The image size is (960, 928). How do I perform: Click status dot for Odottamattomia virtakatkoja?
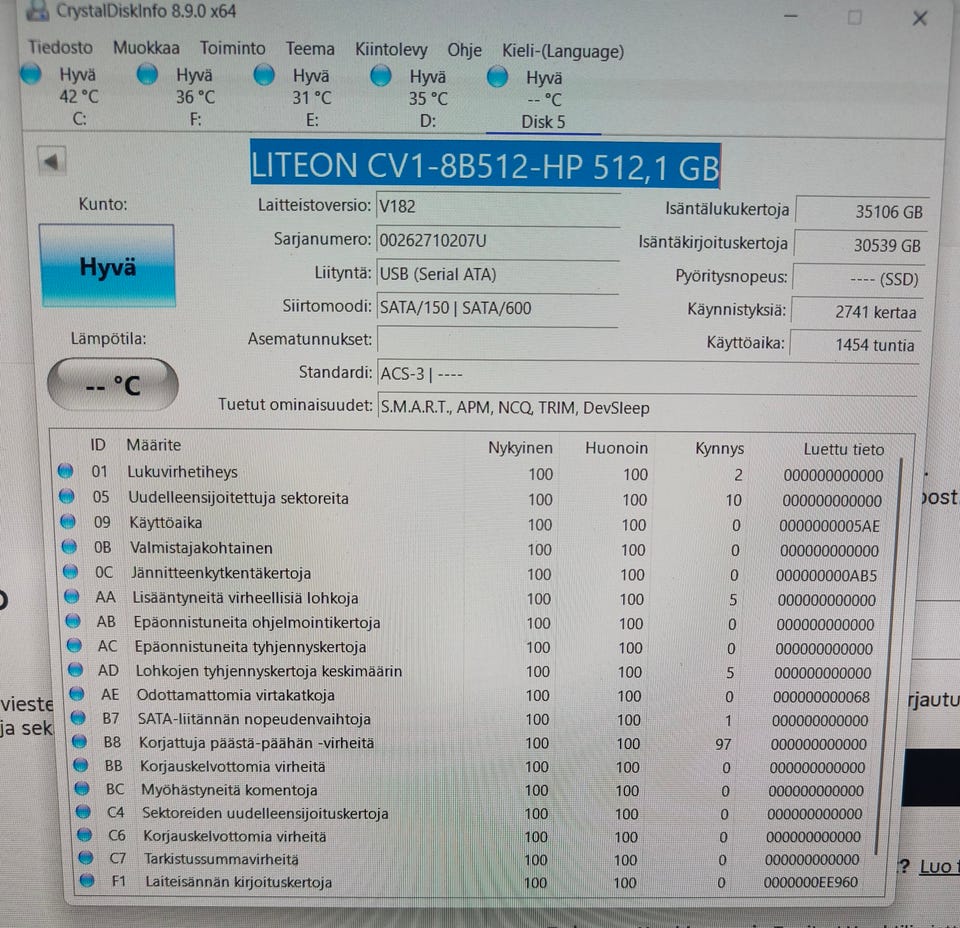coord(77,694)
